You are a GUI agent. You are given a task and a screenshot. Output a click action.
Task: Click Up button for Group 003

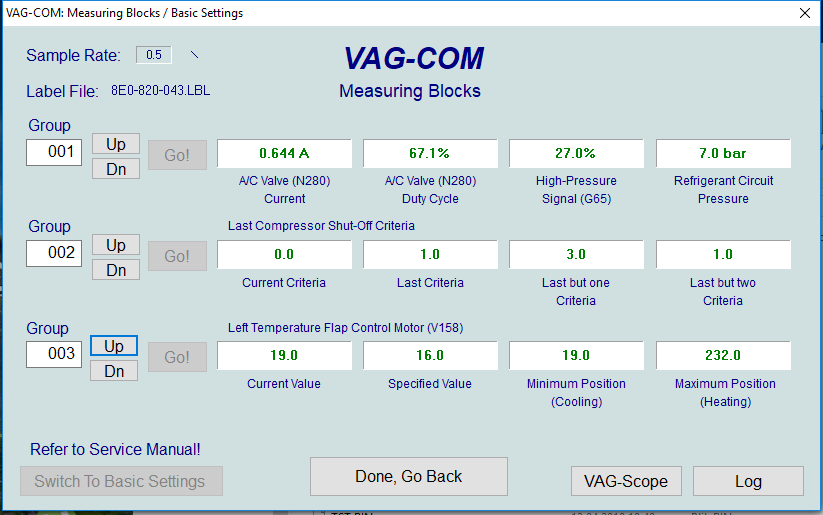click(x=114, y=346)
